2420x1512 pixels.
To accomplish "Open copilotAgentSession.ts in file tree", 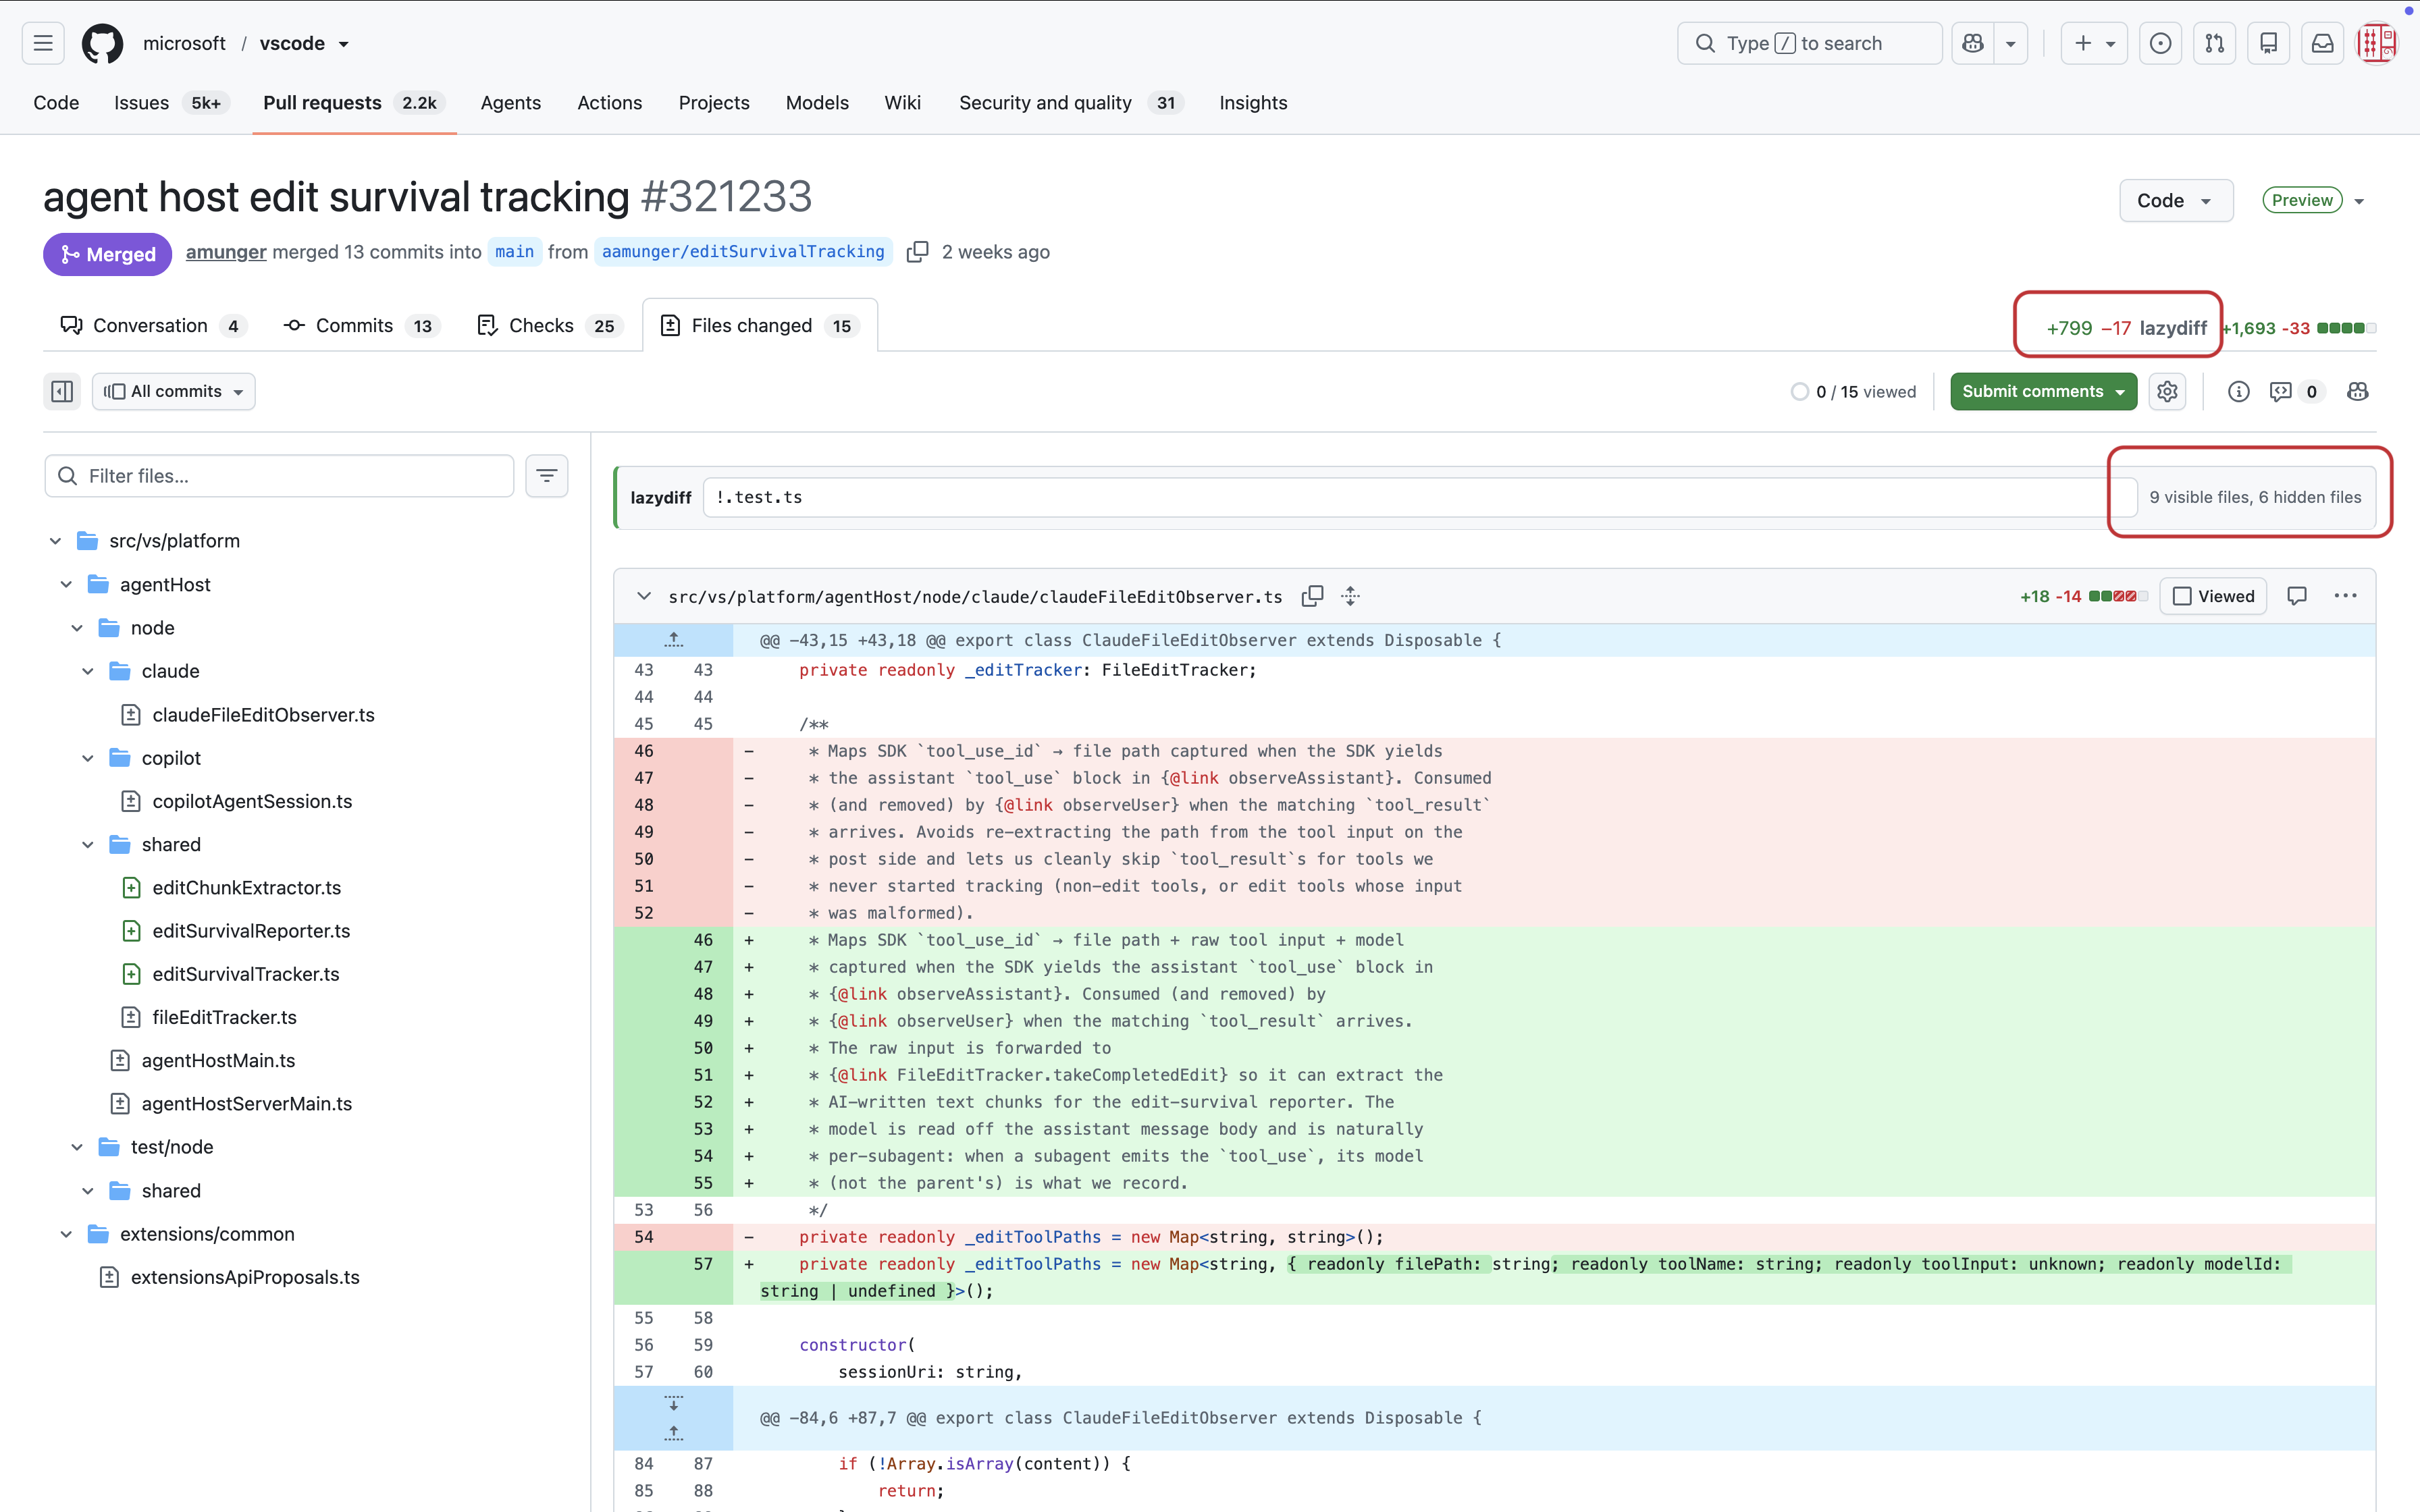I will 252,801.
